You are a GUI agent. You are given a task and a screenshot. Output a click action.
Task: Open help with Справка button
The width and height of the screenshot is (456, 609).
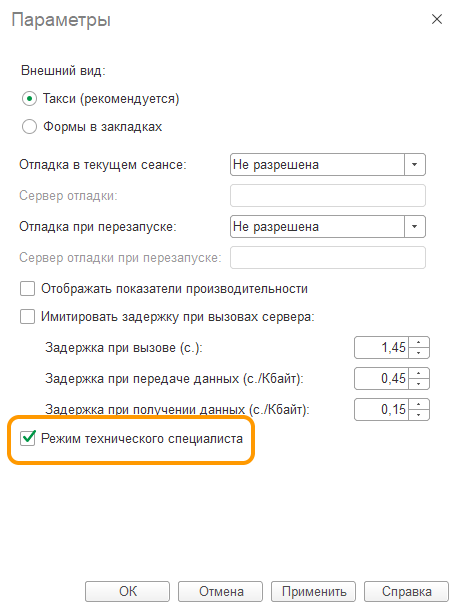406,592
